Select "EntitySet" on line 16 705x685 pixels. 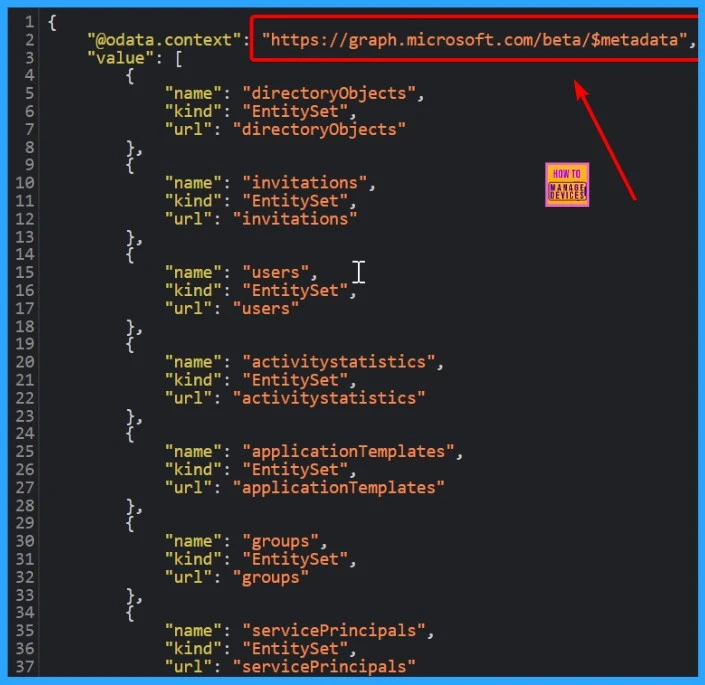click(x=295, y=290)
